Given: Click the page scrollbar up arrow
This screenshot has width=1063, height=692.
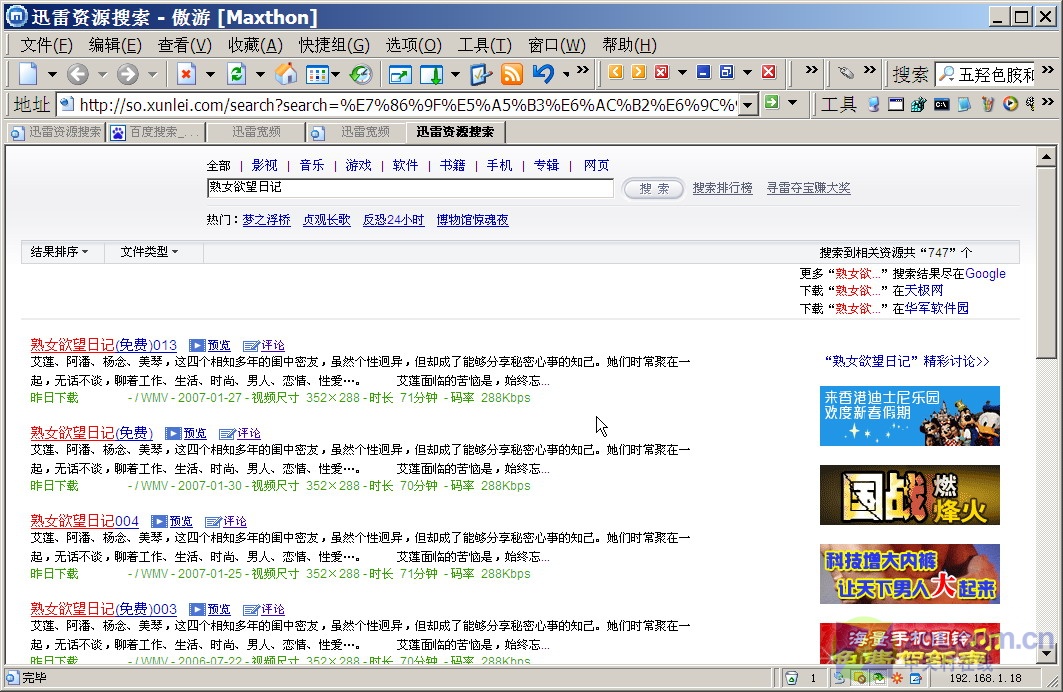Looking at the screenshot, I should (1046, 157).
